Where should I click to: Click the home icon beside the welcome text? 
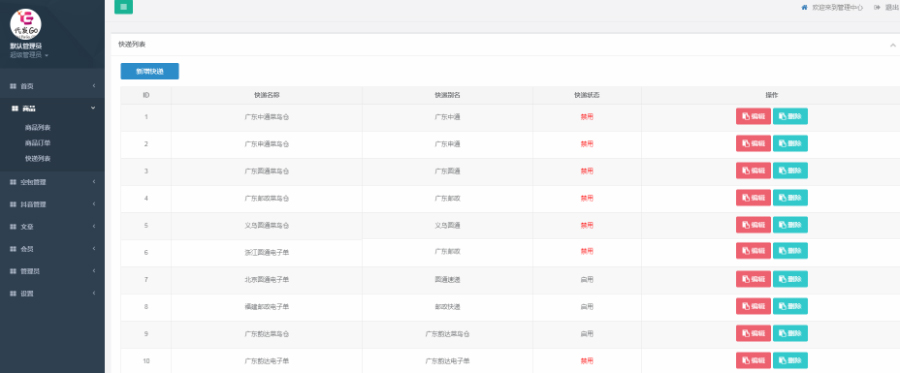click(804, 7)
